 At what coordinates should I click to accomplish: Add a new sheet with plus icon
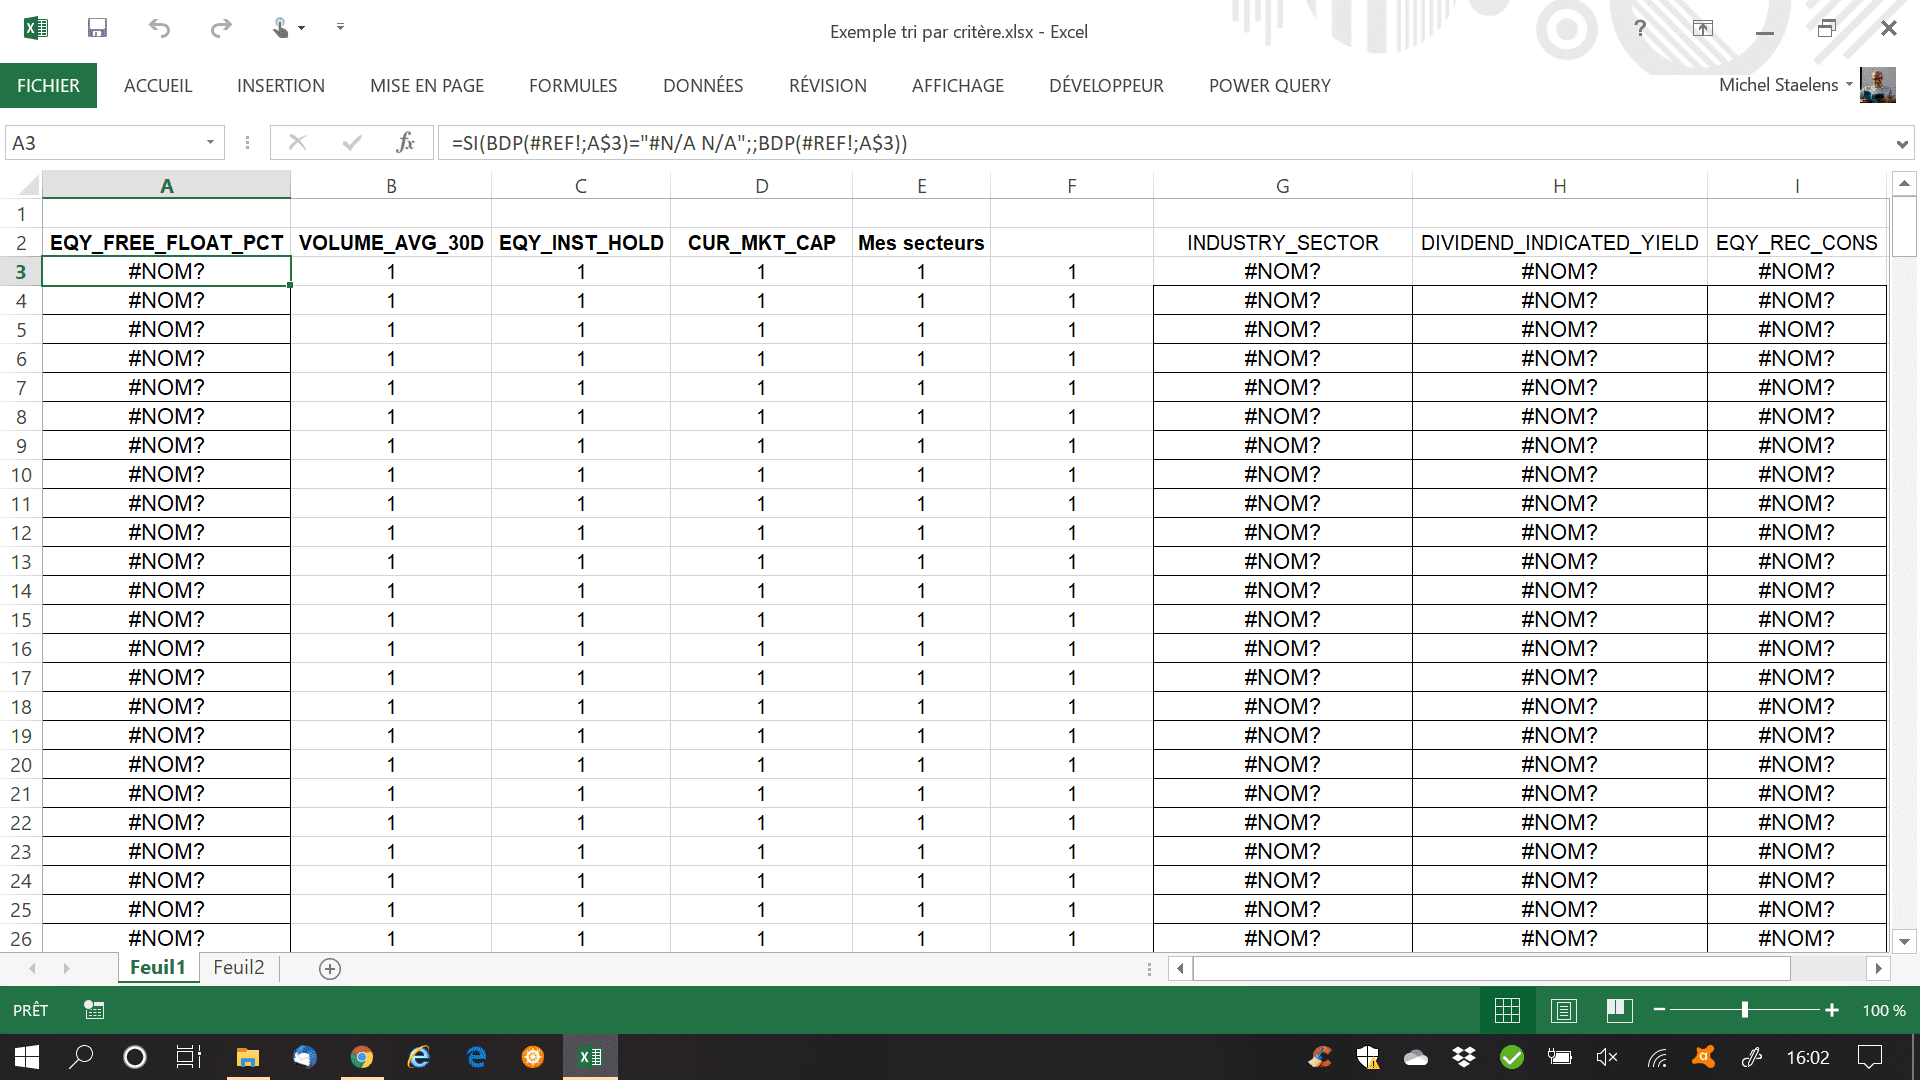pos(330,968)
